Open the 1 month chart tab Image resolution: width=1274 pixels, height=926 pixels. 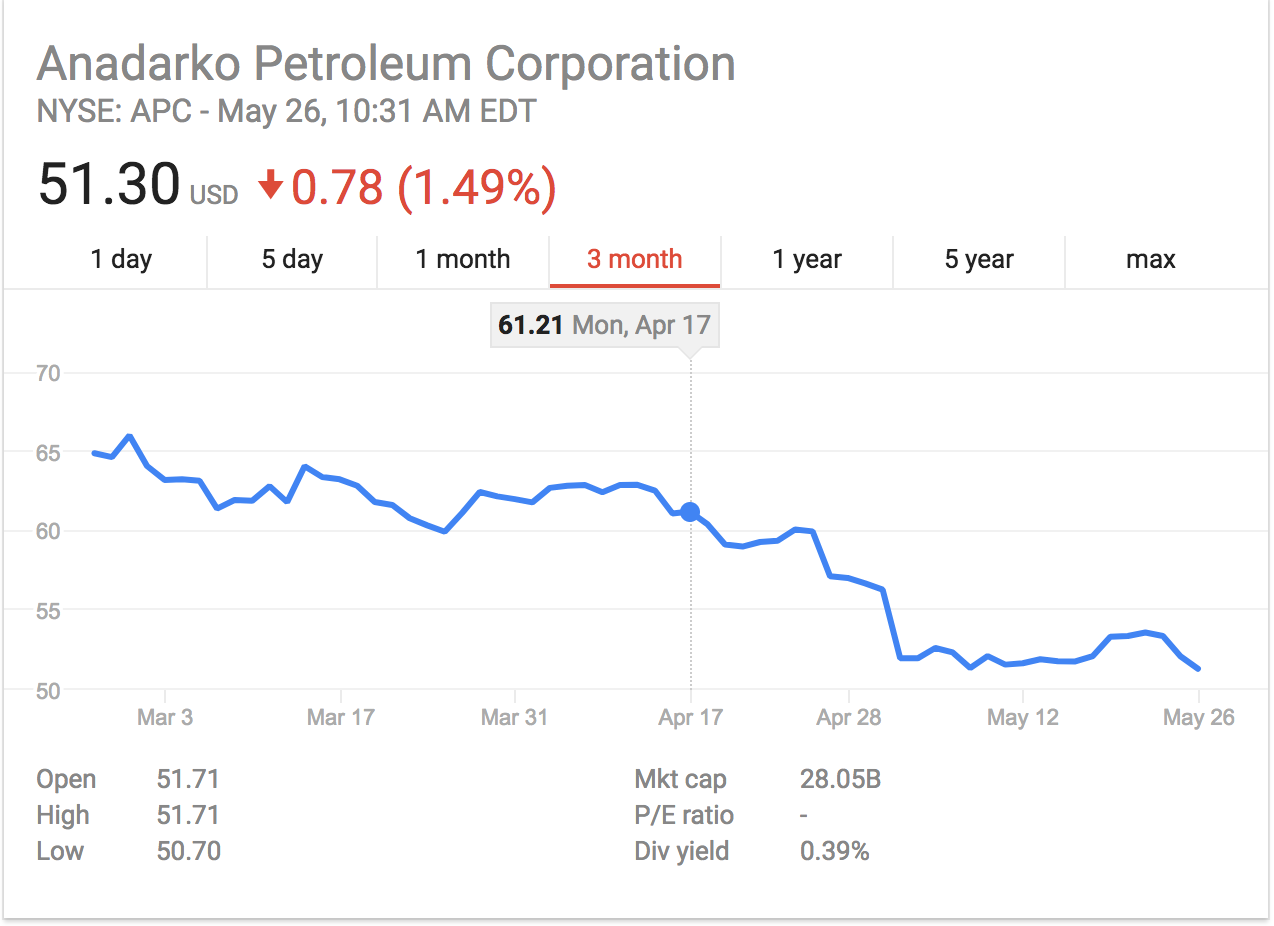coord(463,260)
